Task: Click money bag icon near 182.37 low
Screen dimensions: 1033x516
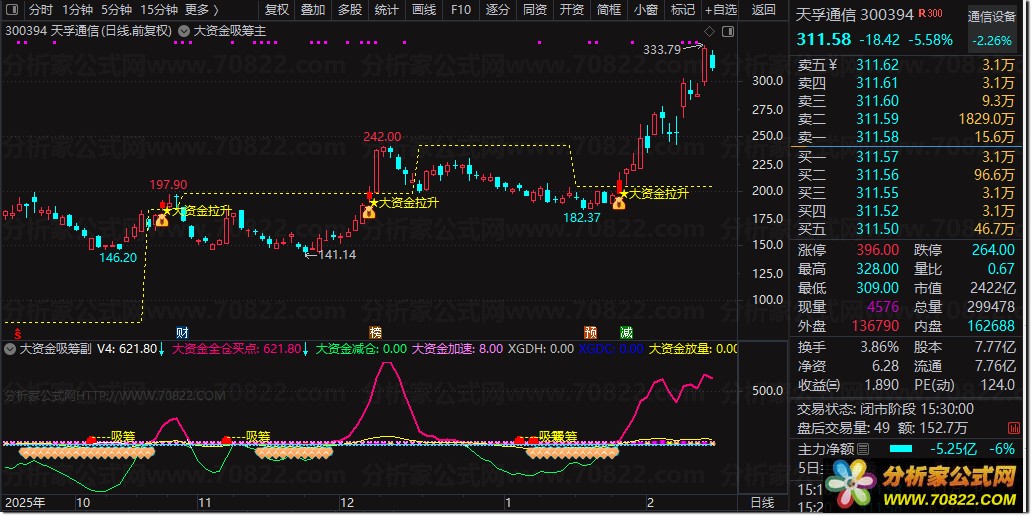Action: point(619,203)
